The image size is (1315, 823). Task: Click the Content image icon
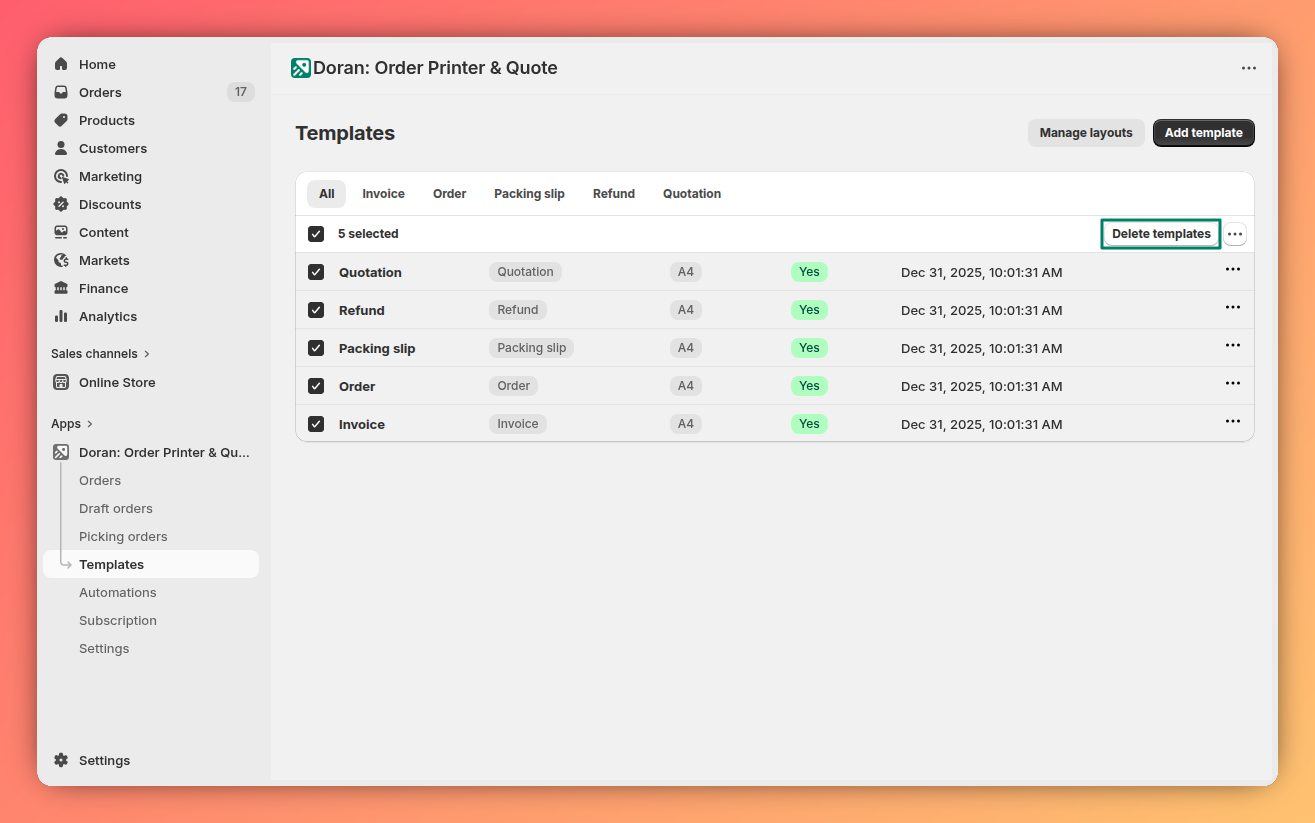(x=61, y=232)
